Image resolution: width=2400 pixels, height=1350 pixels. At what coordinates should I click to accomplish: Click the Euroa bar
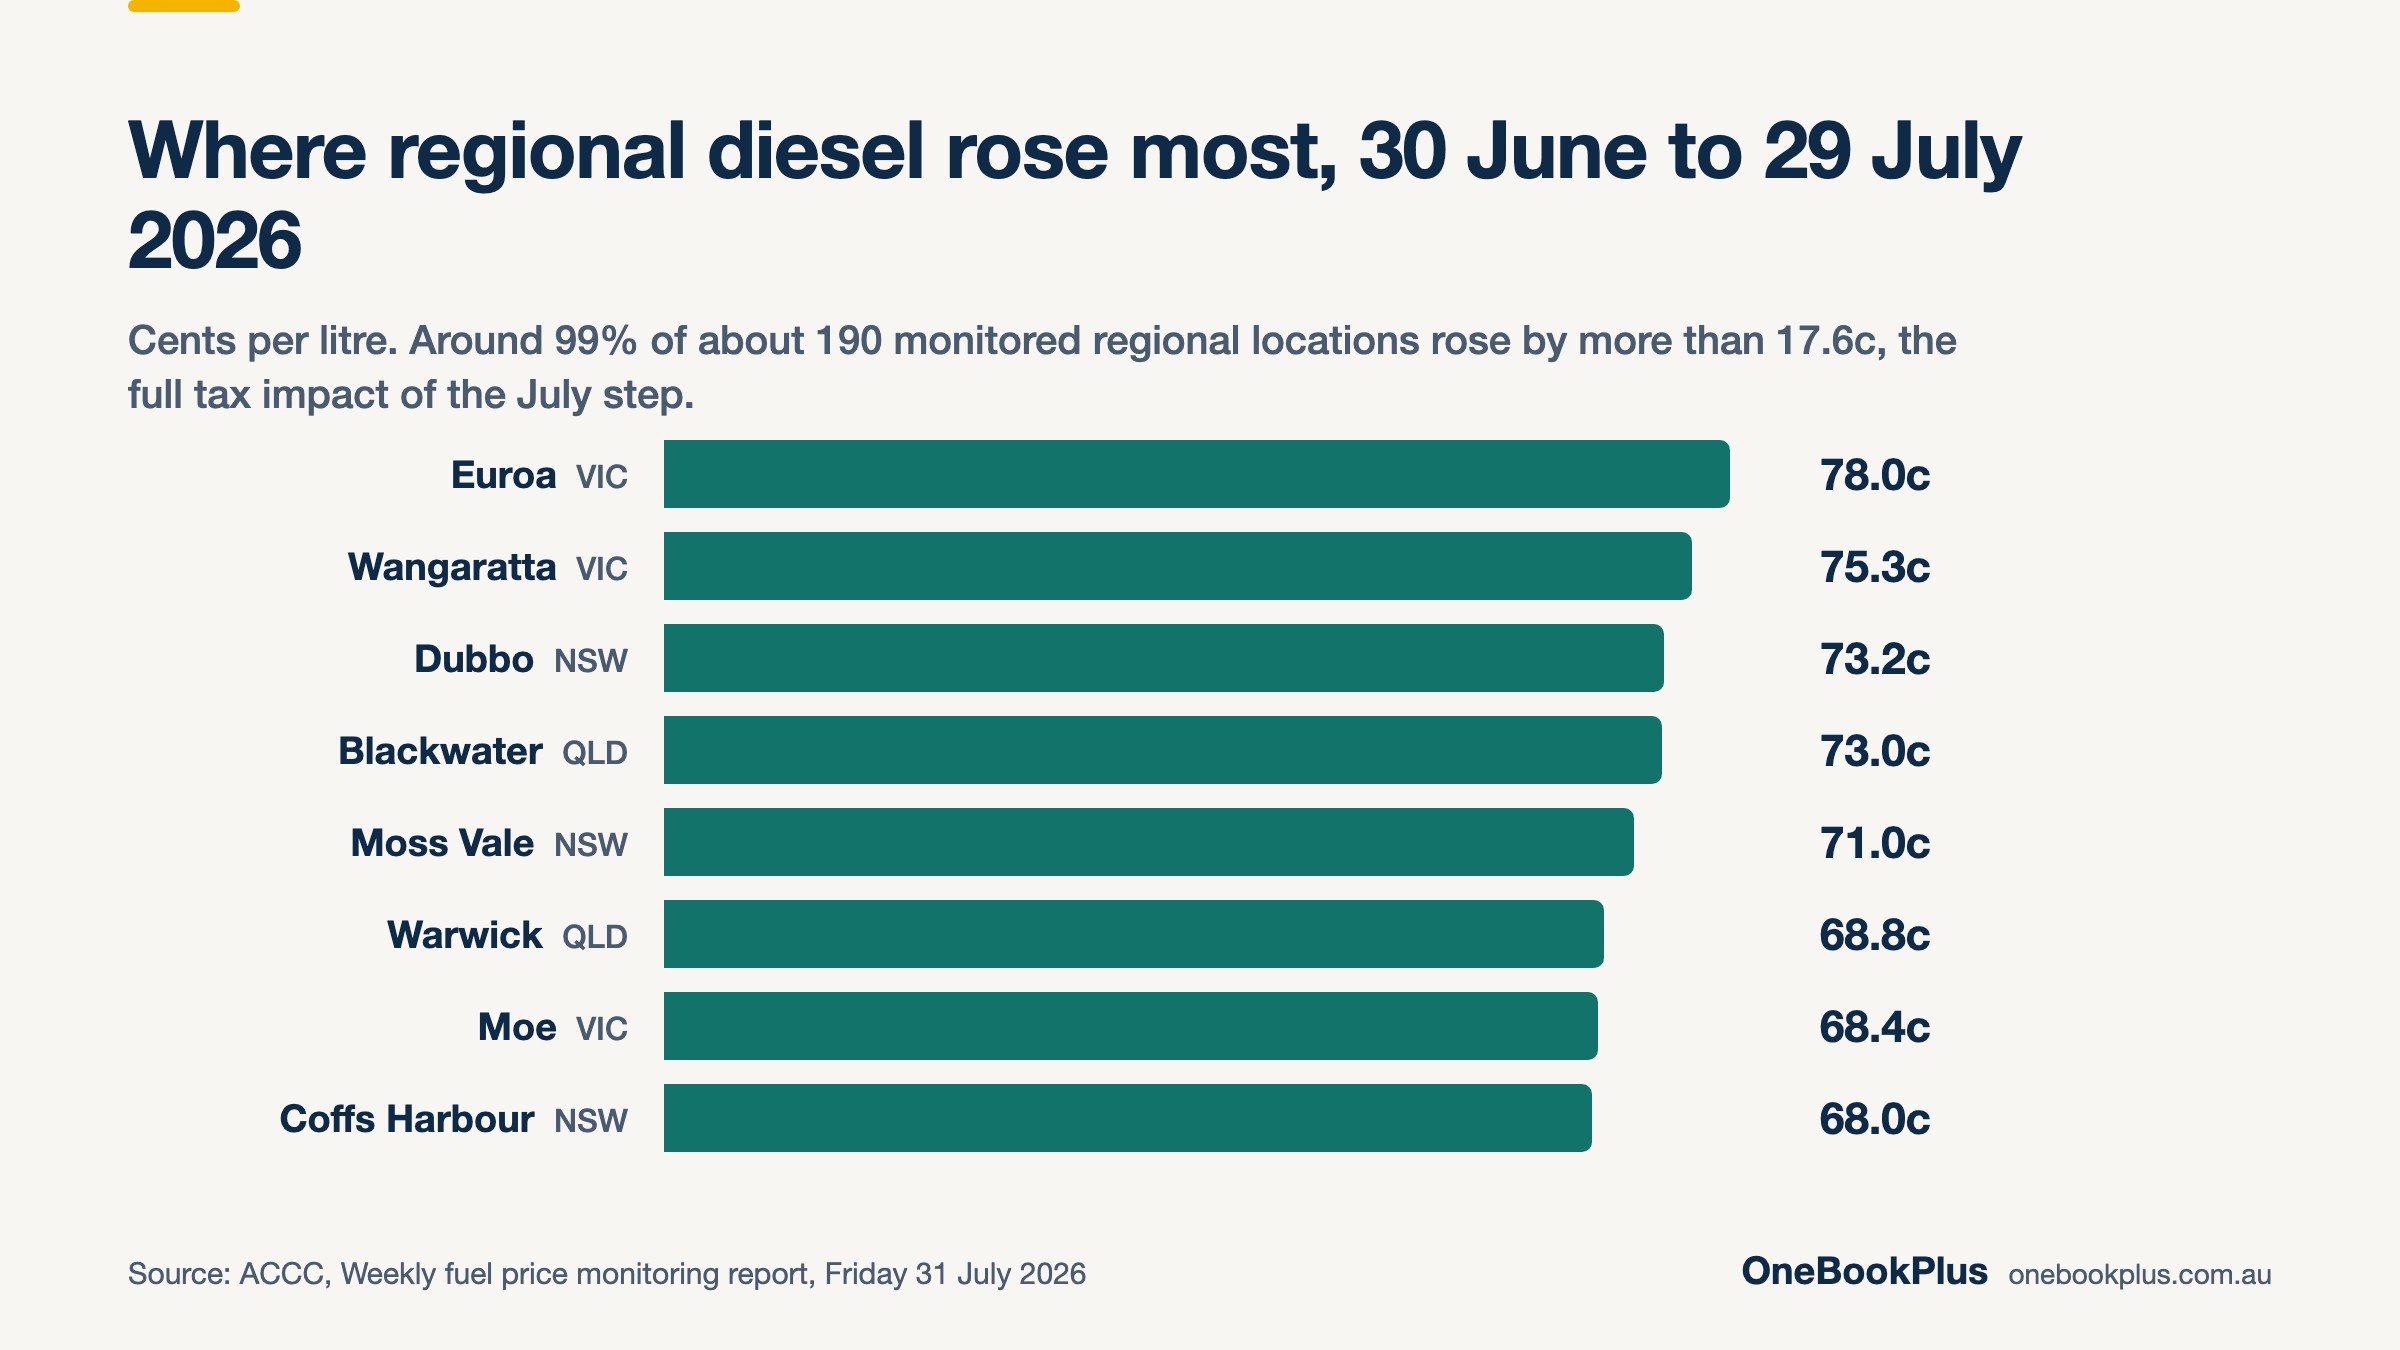(x=1197, y=474)
